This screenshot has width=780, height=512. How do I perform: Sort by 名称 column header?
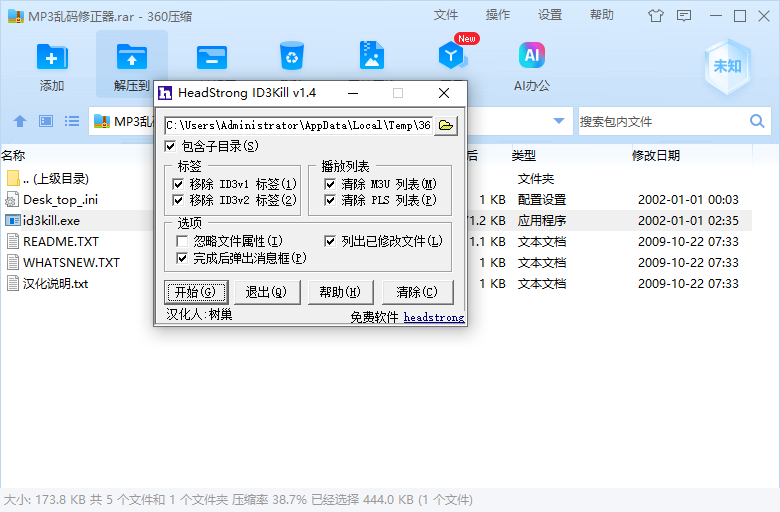tap(13, 156)
